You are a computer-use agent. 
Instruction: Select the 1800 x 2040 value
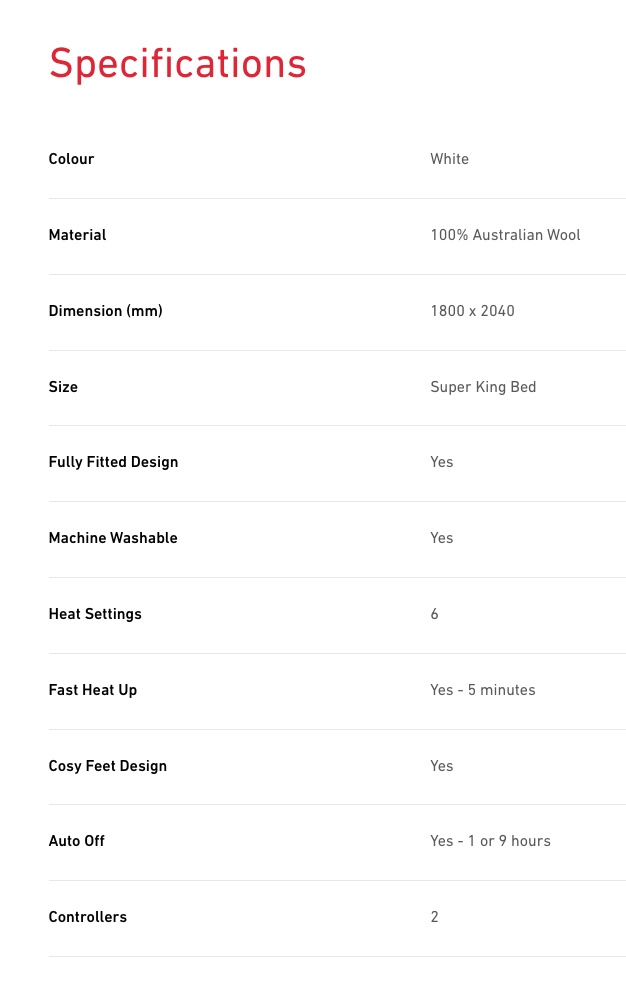pyautogui.click(x=472, y=311)
